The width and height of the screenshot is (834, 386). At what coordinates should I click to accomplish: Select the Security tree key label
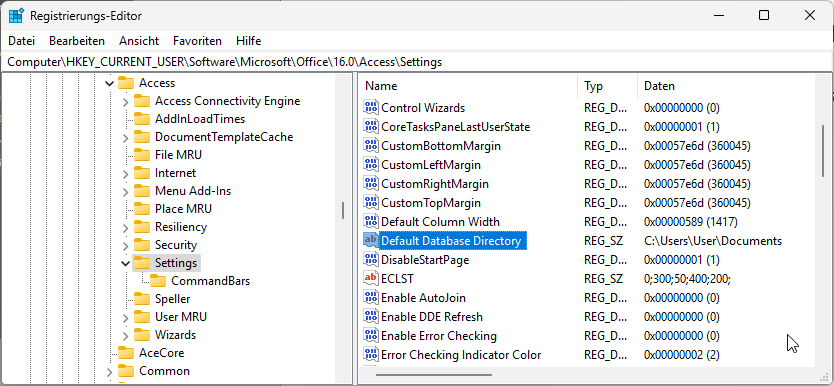click(x=176, y=245)
